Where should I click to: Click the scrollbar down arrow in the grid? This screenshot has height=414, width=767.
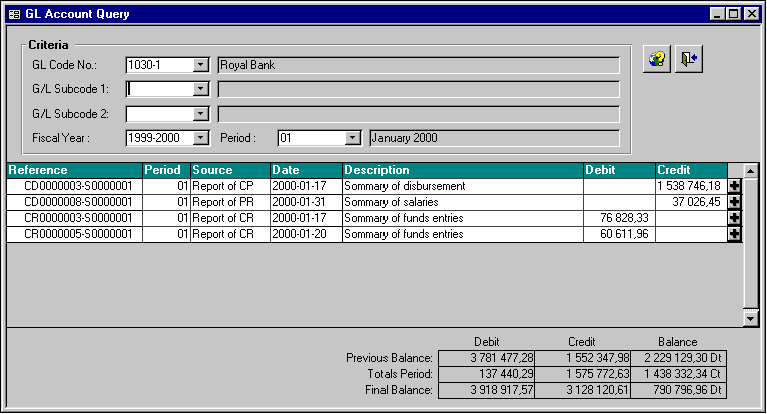click(x=751, y=318)
